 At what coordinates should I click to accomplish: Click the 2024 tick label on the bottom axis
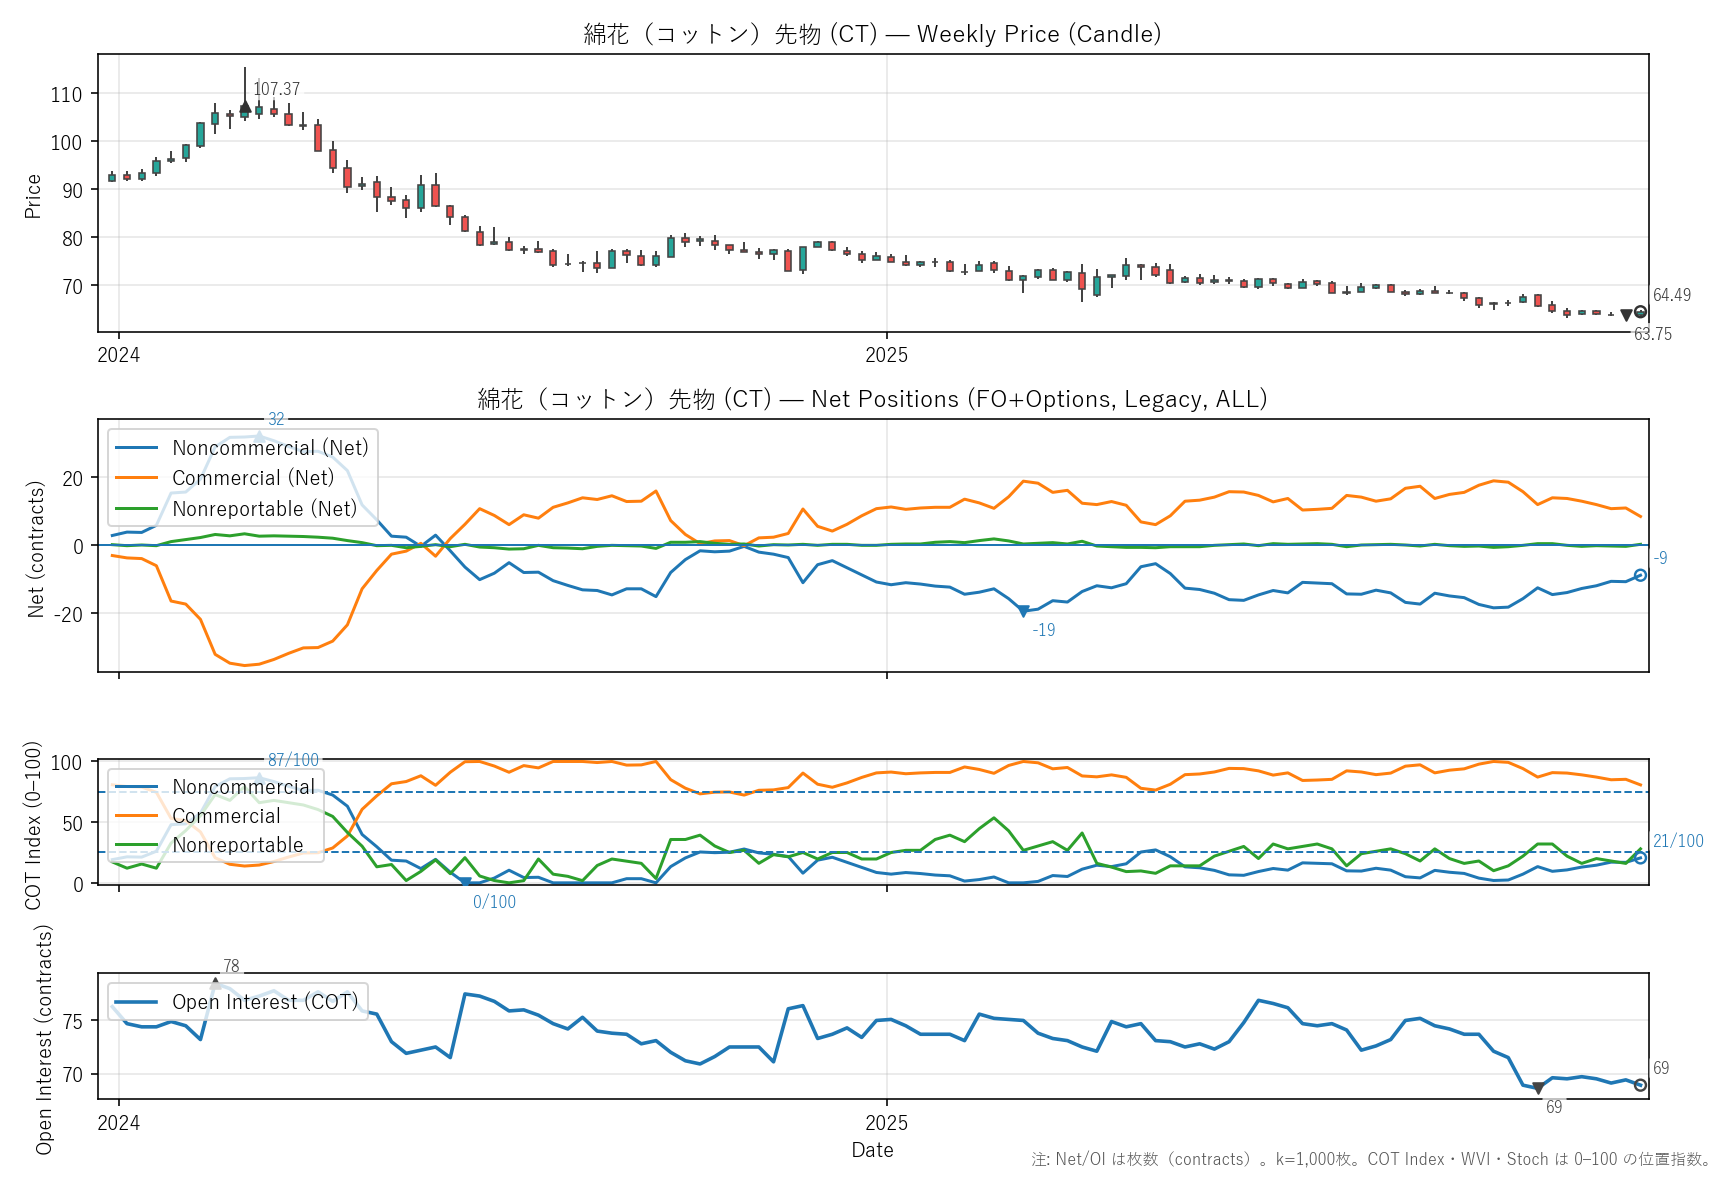(x=118, y=1123)
